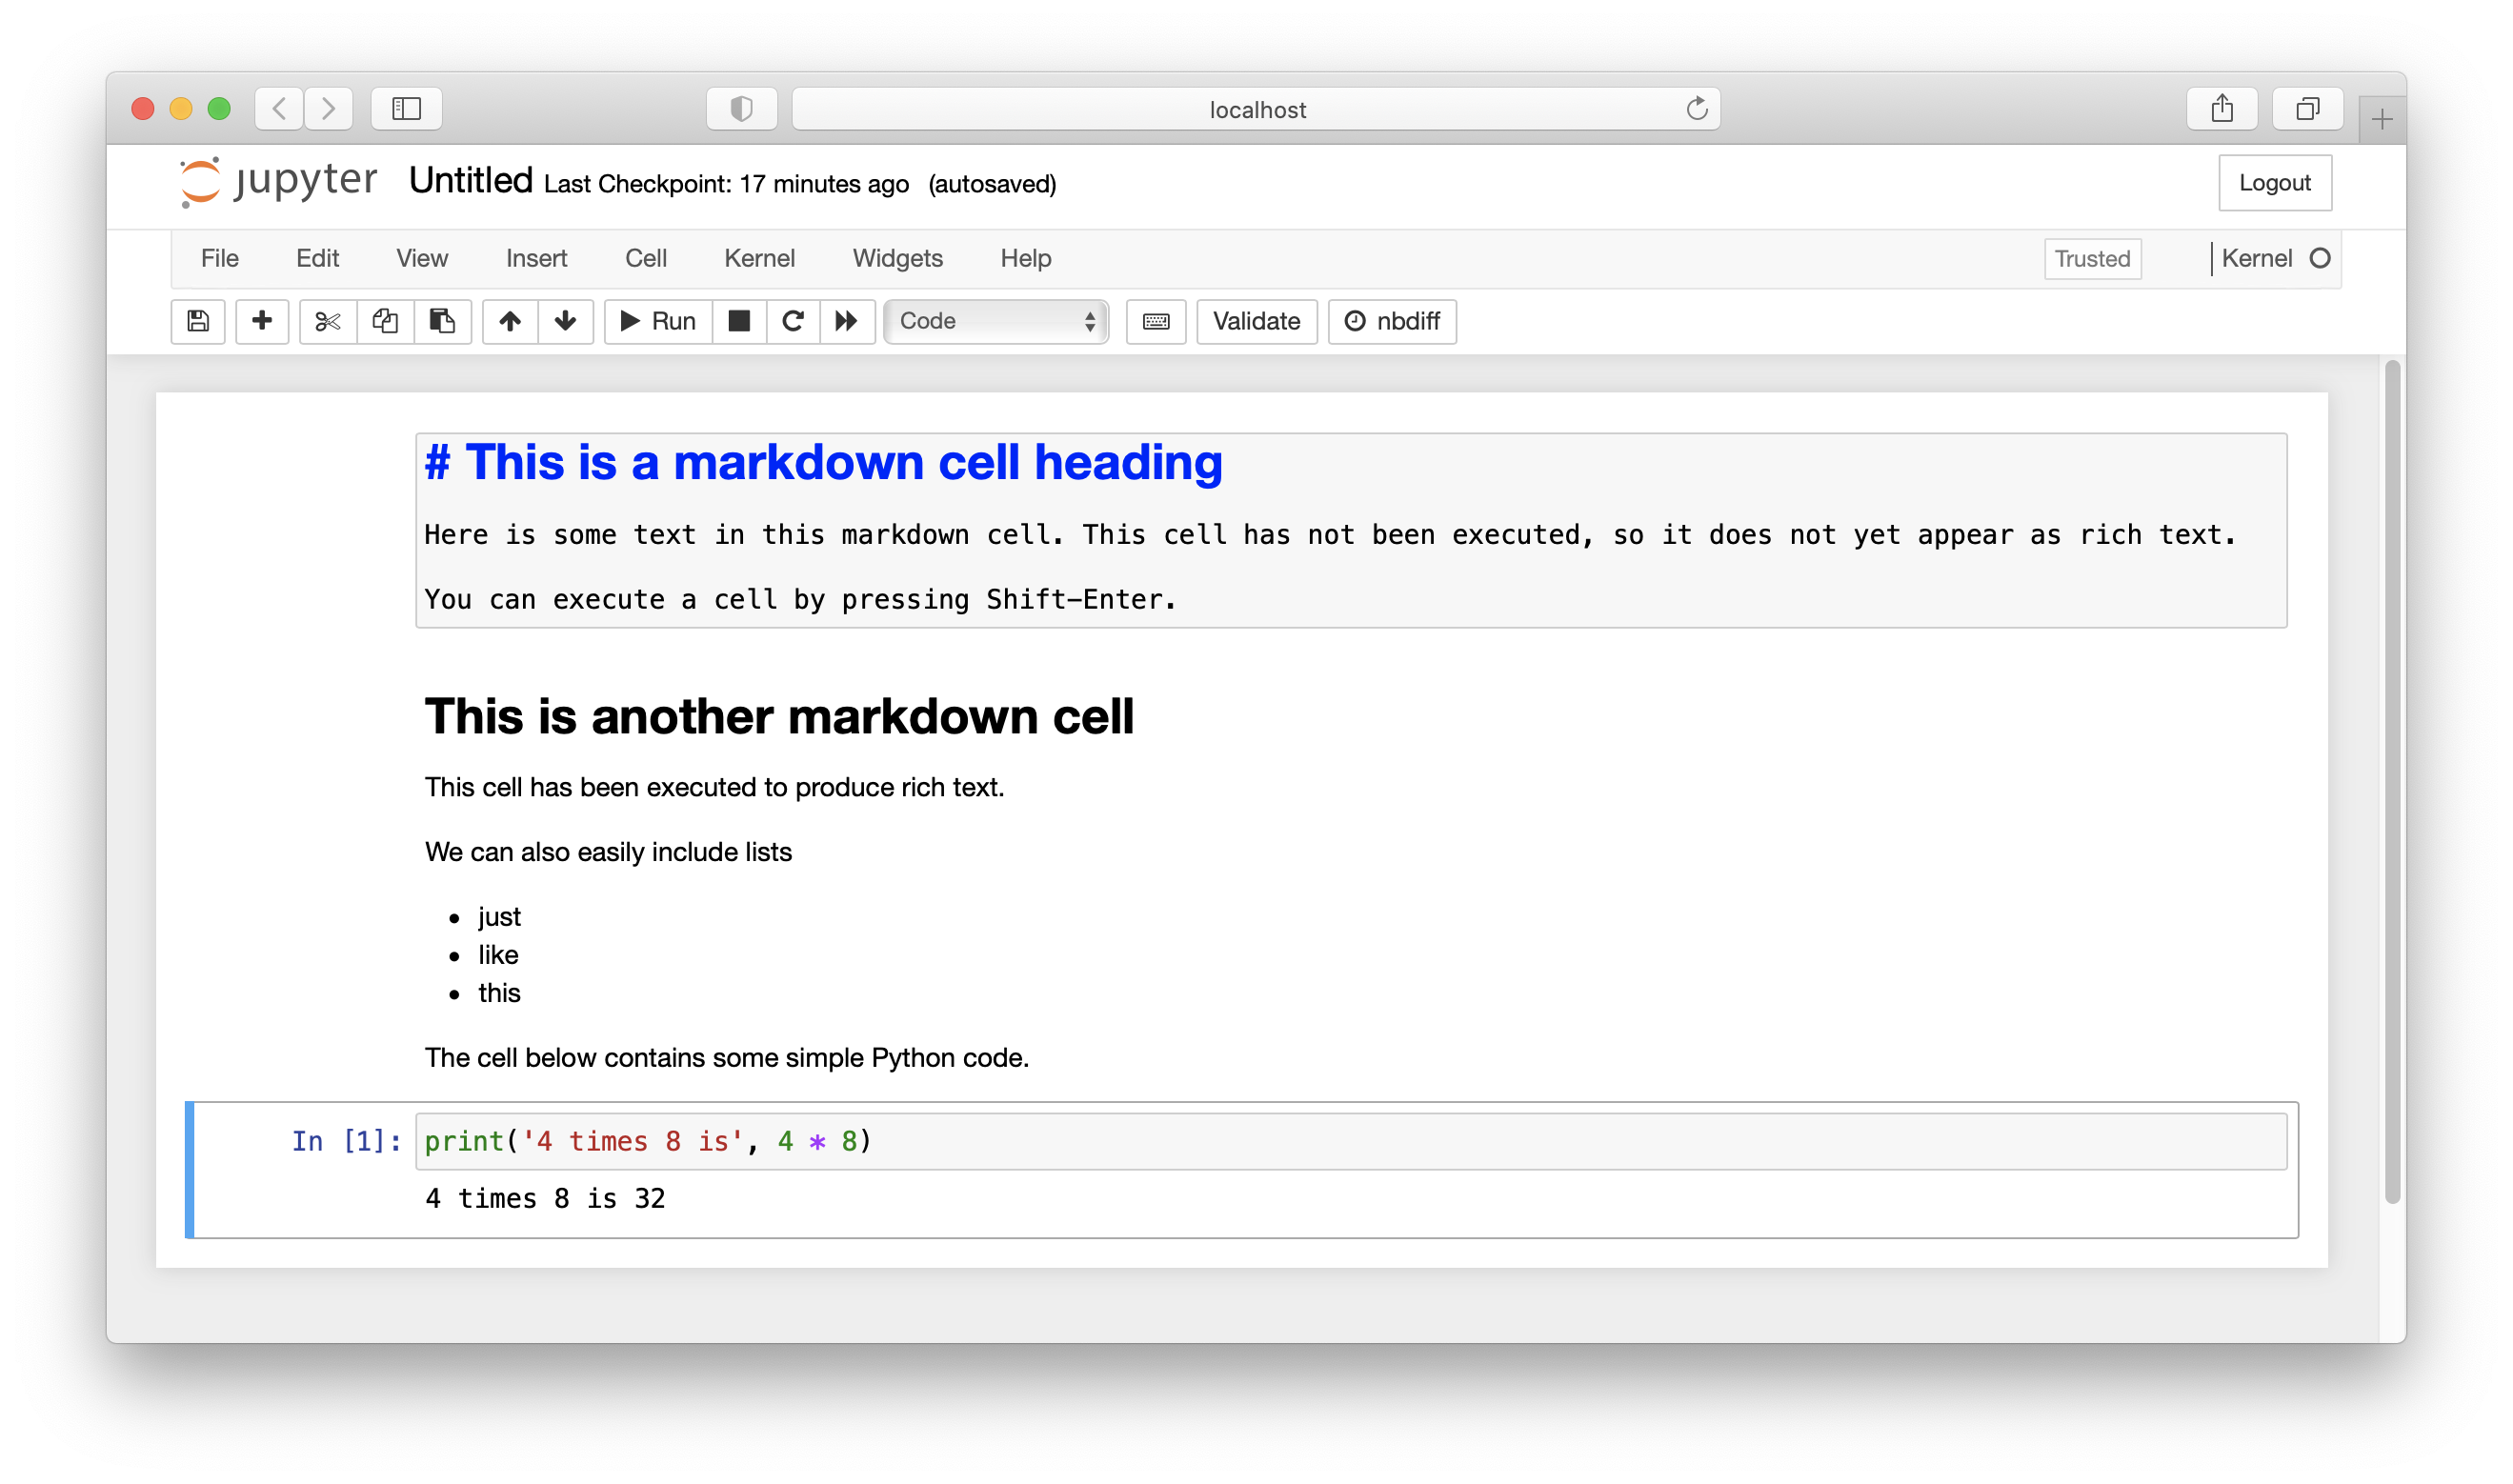Copy the selected cell using the copy icon
Image resolution: width=2513 pixels, height=1484 pixels.
(x=384, y=321)
